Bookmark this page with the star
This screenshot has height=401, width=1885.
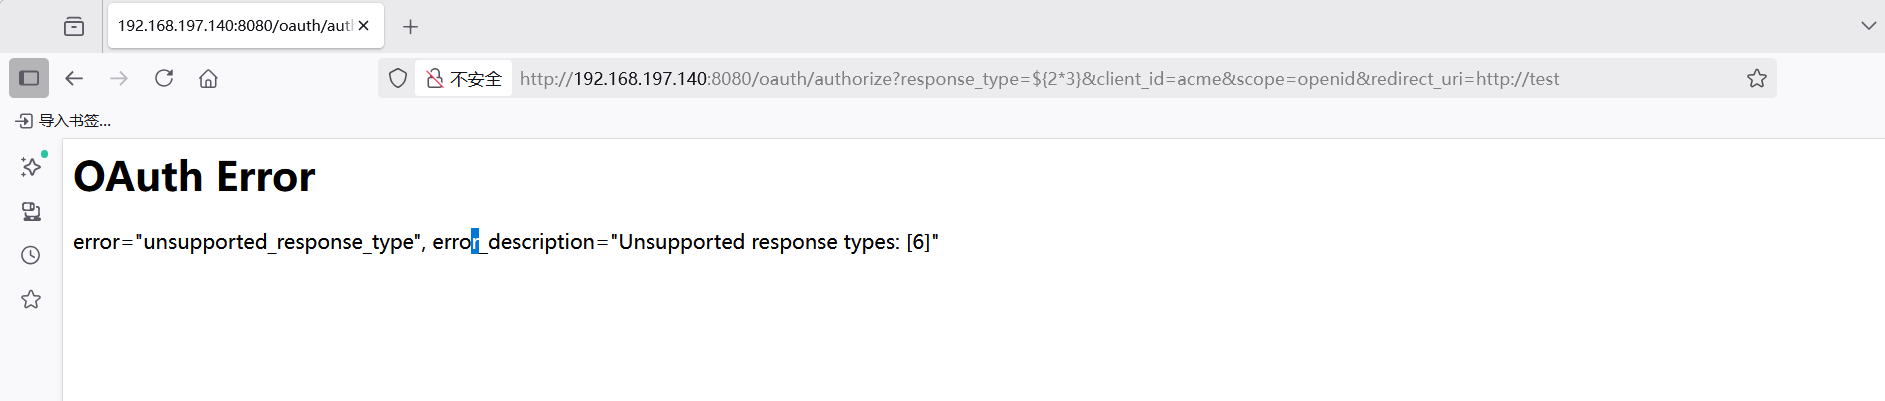coord(1757,78)
